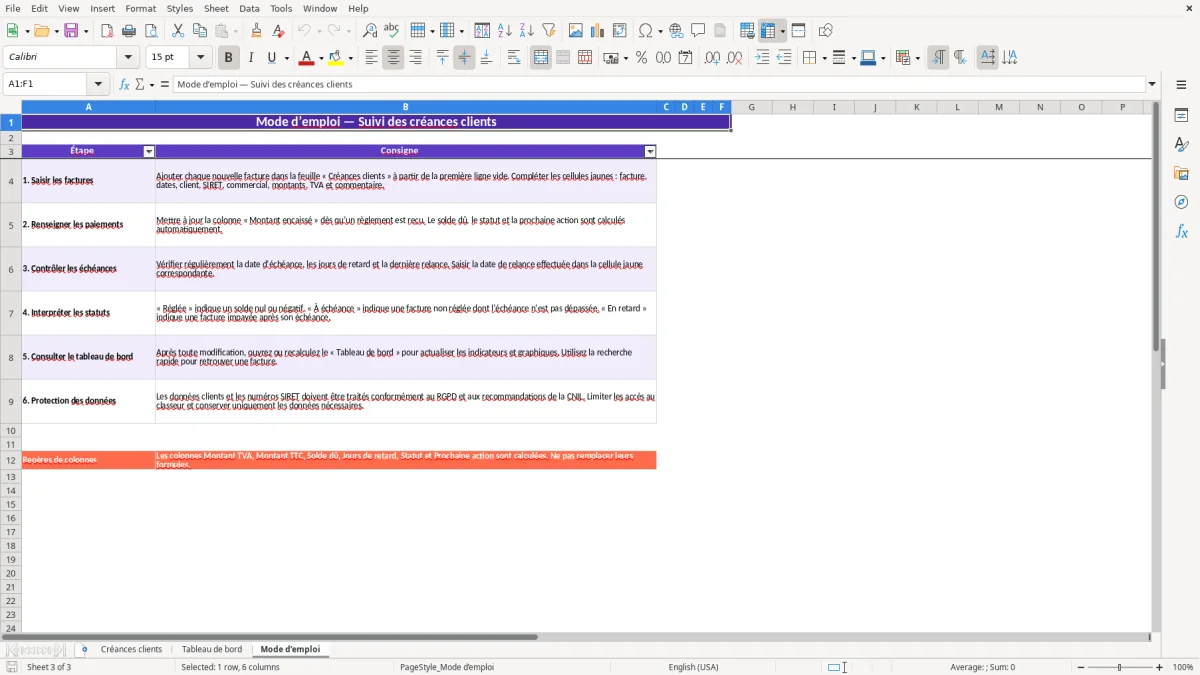Click the Print icon
Viewport: 1200px width, 675px height.
129,31
